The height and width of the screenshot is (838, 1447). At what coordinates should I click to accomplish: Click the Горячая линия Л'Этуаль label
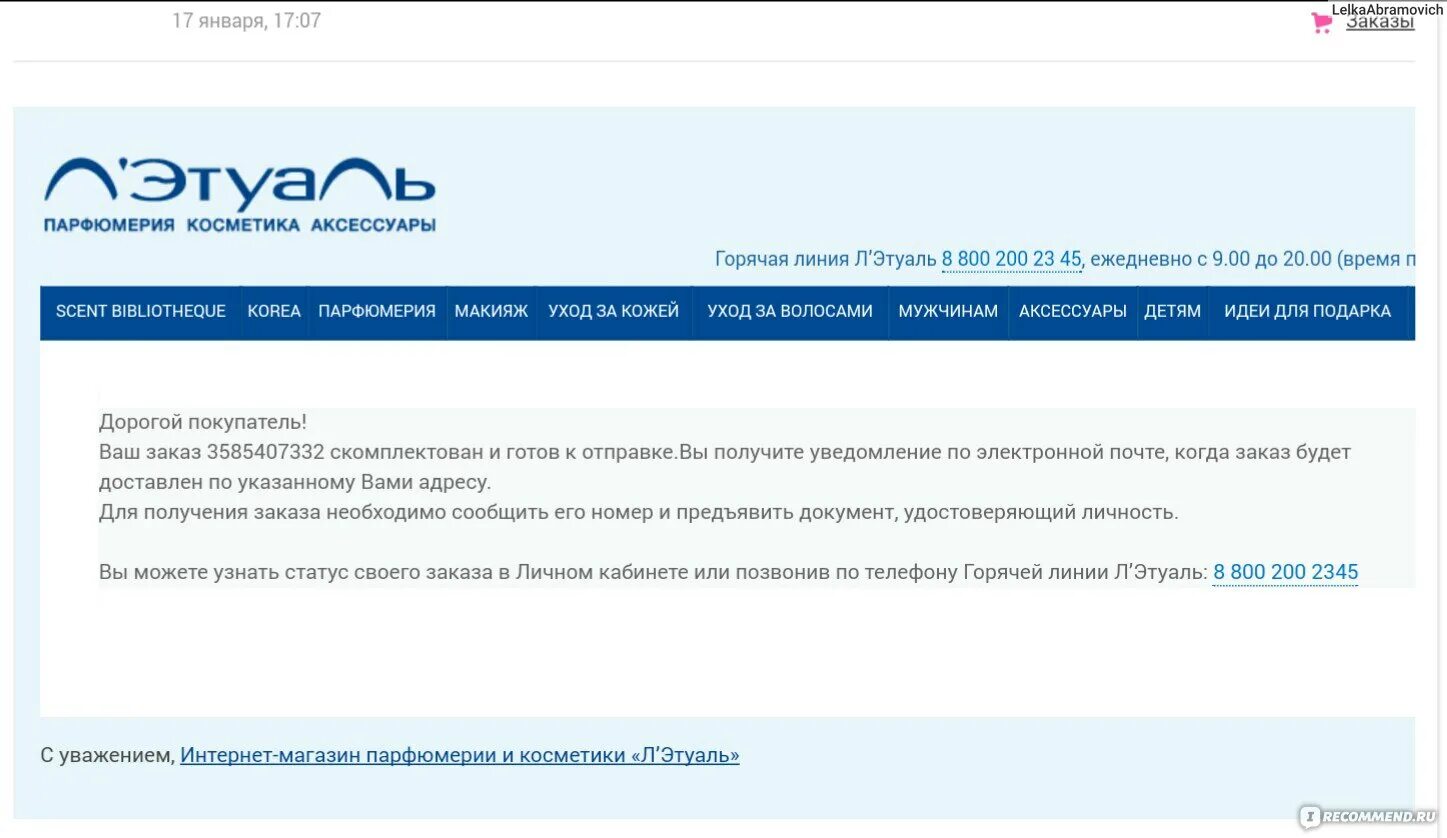pyautogui.click(x=825, y=259)
